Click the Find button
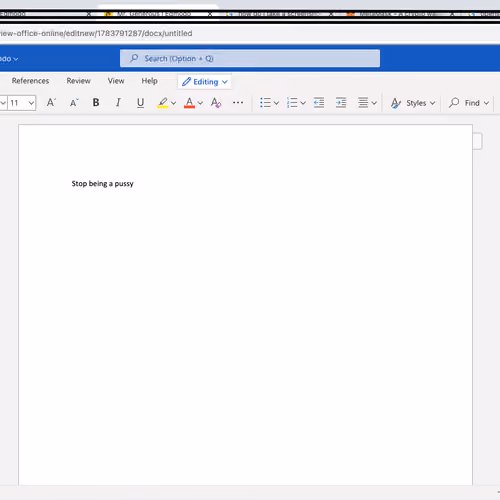Screen dimensions: 500x500 (469, 103)
